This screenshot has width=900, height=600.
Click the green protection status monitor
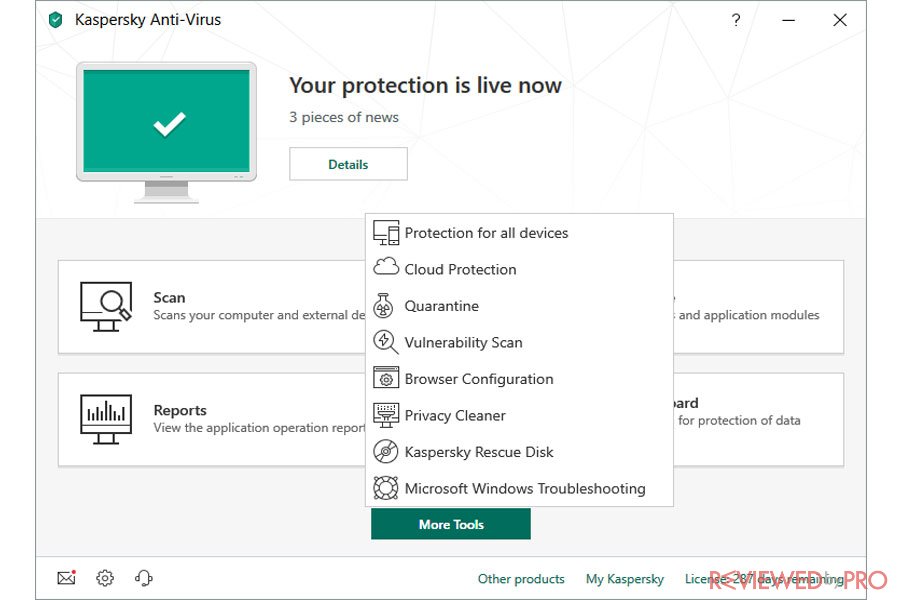click(166, 132)
